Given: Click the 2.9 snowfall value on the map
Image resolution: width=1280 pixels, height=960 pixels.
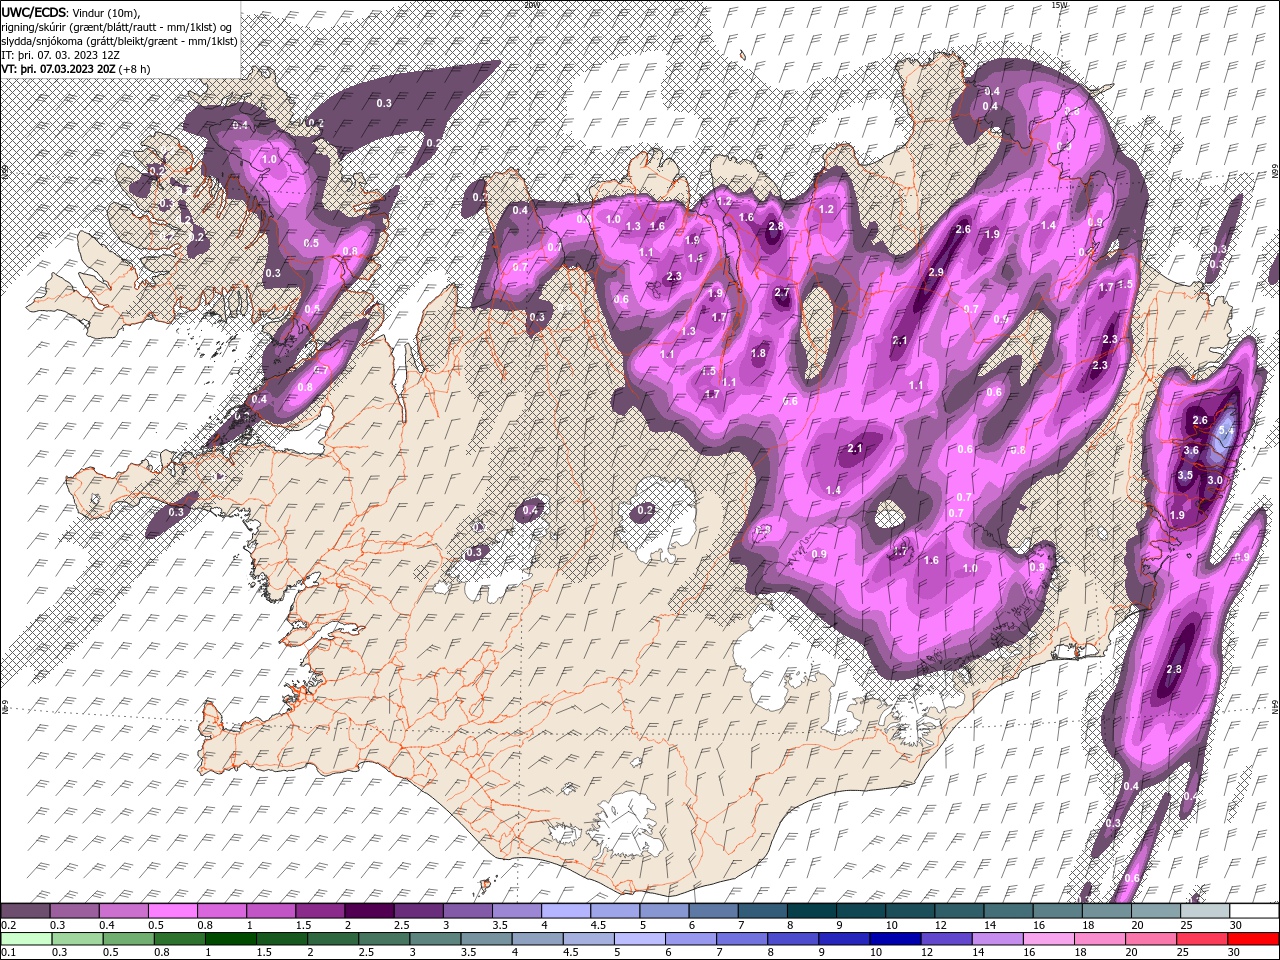Looking at the screenshot, I should tap(937, 272).
